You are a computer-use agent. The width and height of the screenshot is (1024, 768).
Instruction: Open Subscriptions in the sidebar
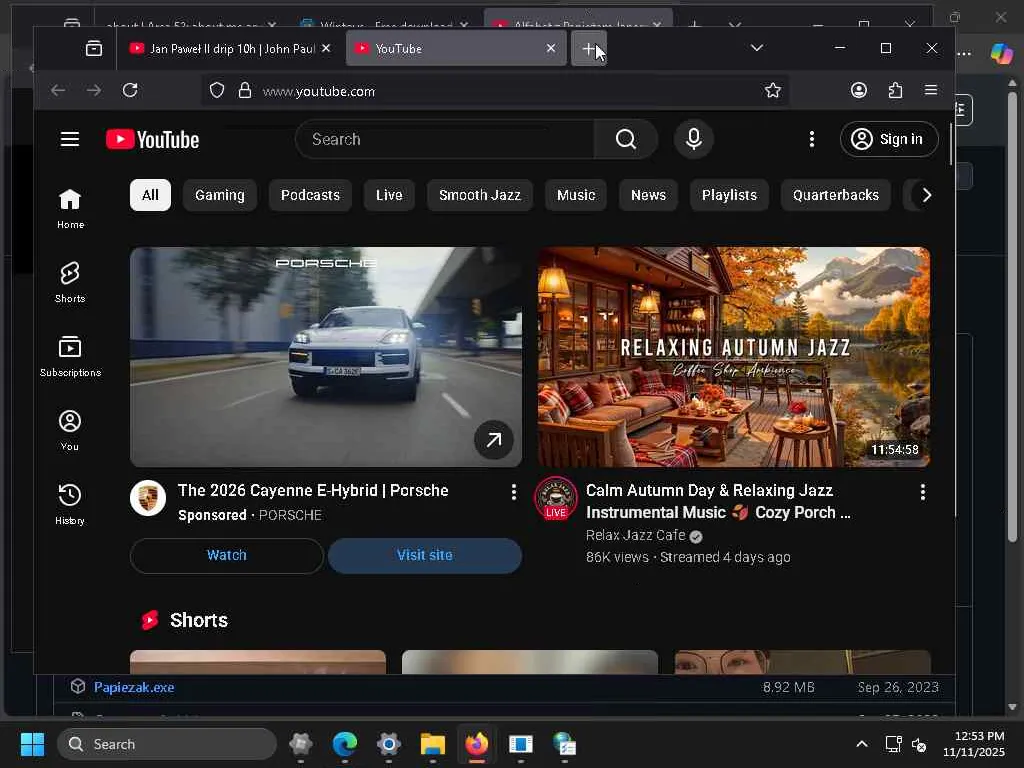[x=70, y=356]
